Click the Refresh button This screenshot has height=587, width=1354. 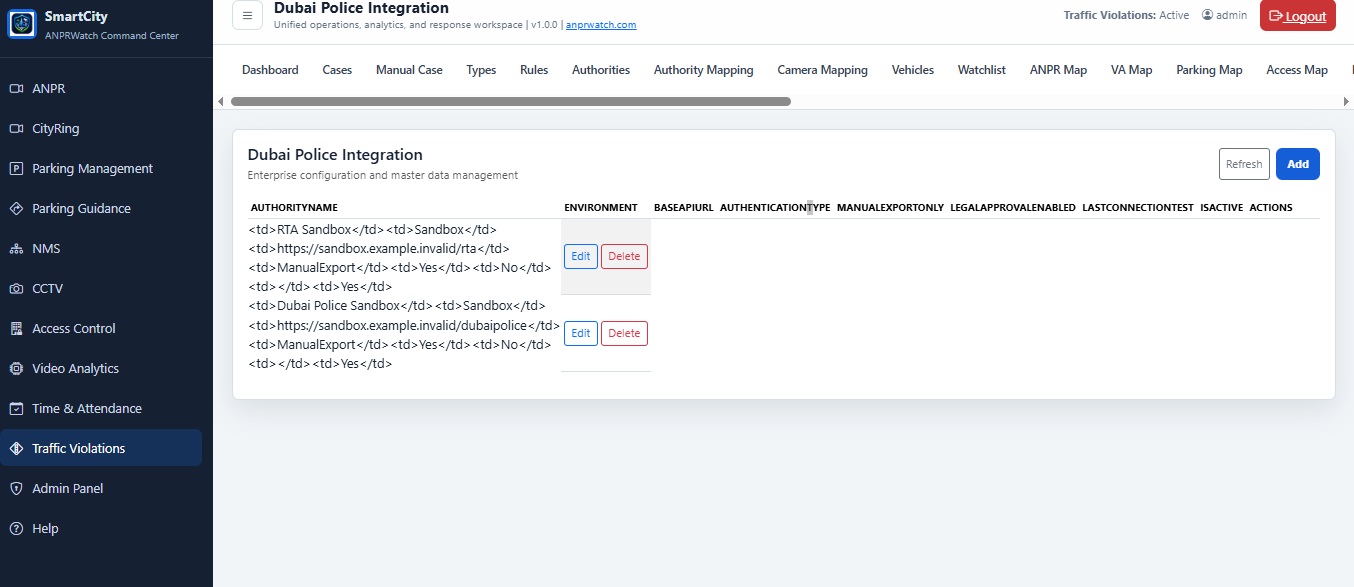pos(1244,164)
